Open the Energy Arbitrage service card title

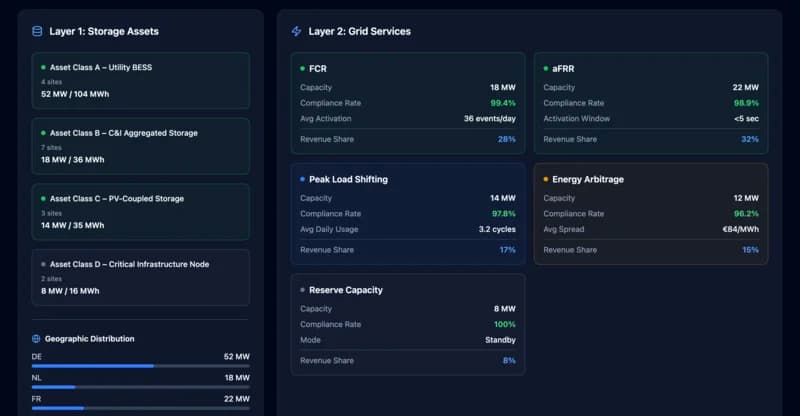[x=588, y=179]
